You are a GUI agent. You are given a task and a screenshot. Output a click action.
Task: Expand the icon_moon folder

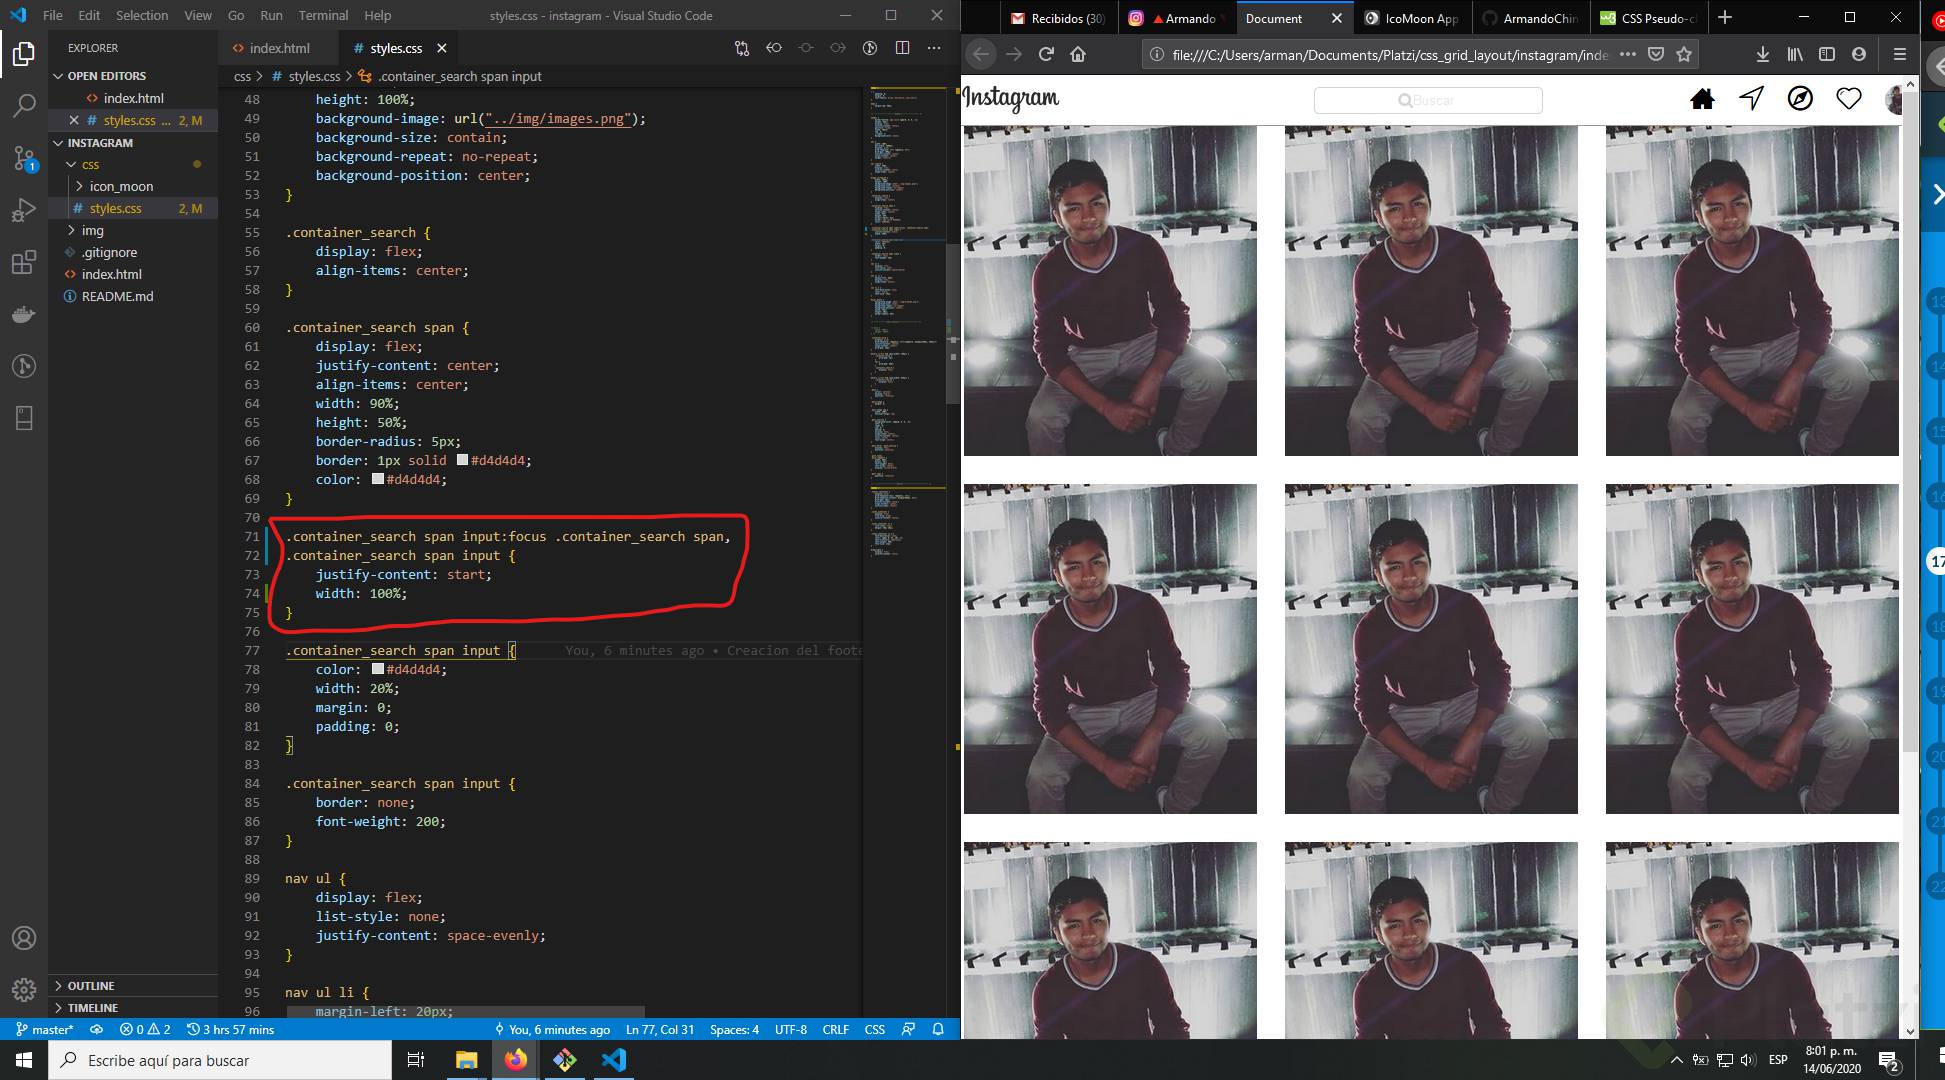click(x=120, y=186)
